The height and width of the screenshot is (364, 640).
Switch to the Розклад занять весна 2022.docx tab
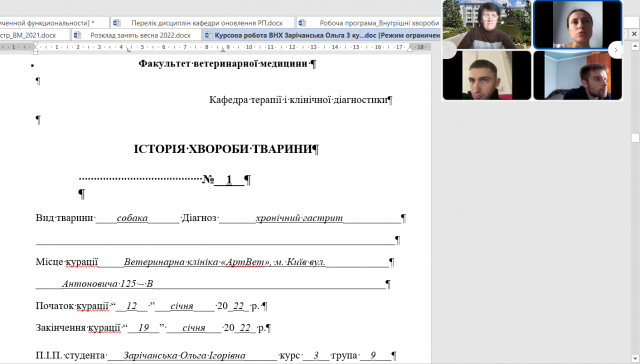(136, 36)
